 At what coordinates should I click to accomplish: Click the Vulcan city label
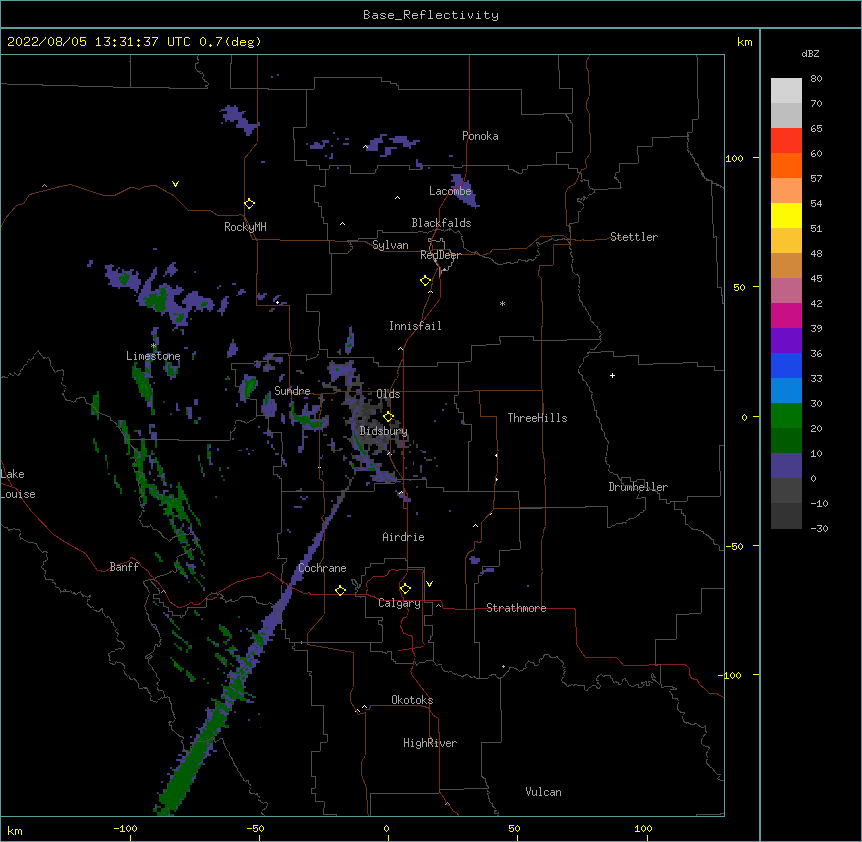(543, 792)
